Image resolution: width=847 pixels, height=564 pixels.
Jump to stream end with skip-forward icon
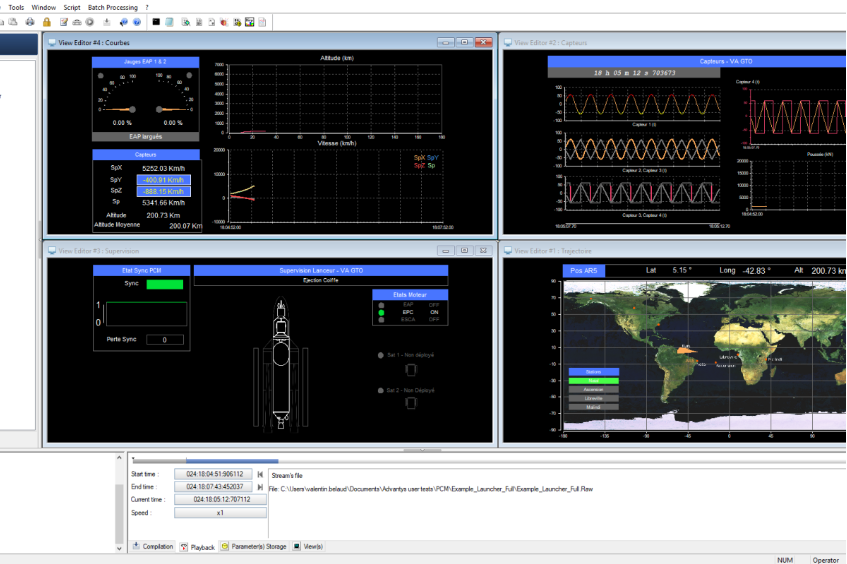tap(261, 486)
